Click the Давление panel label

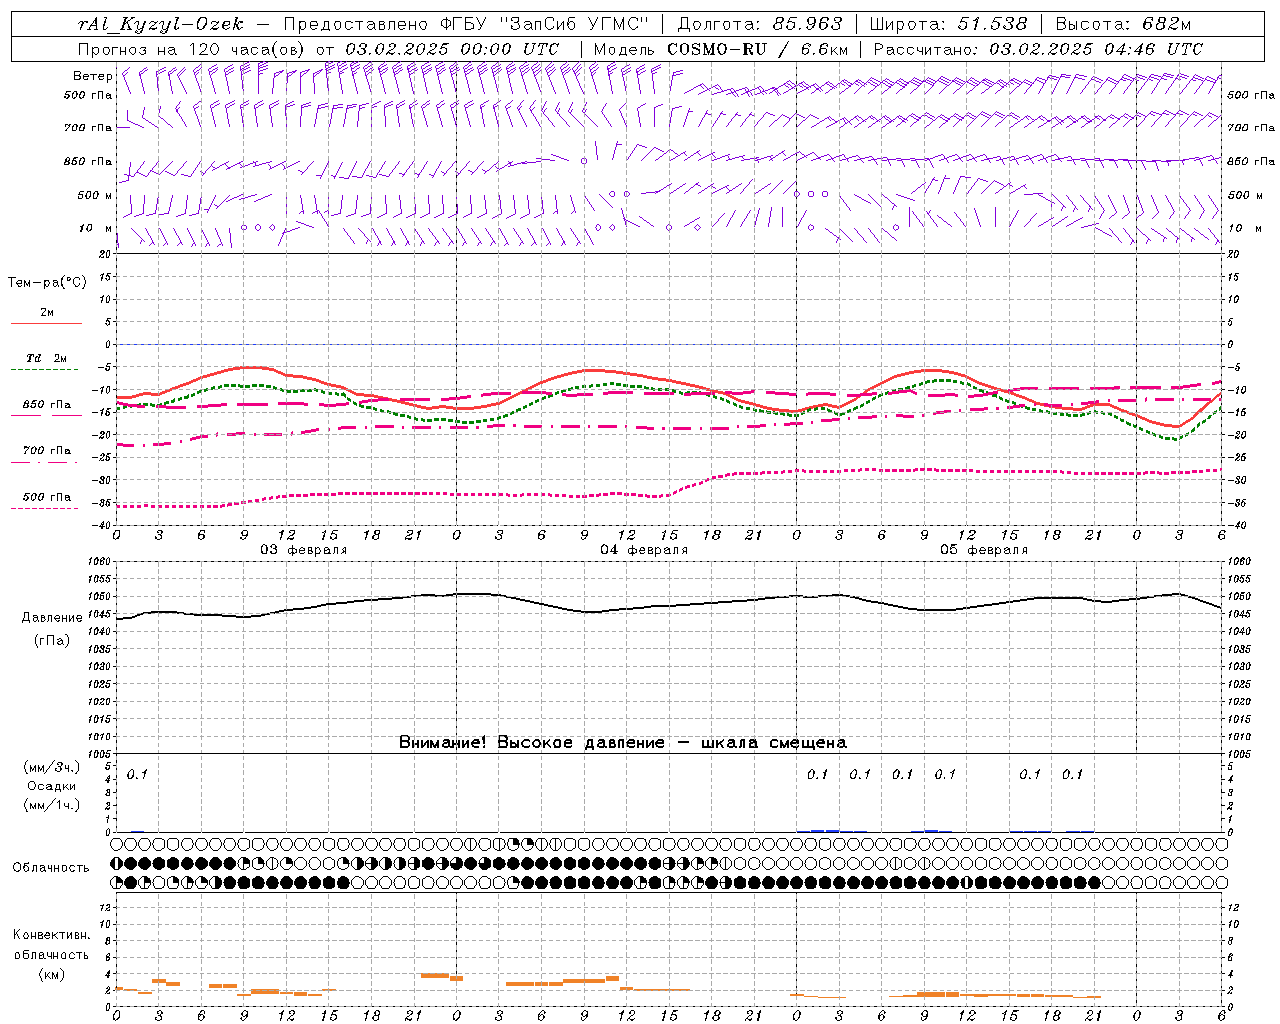51,618
